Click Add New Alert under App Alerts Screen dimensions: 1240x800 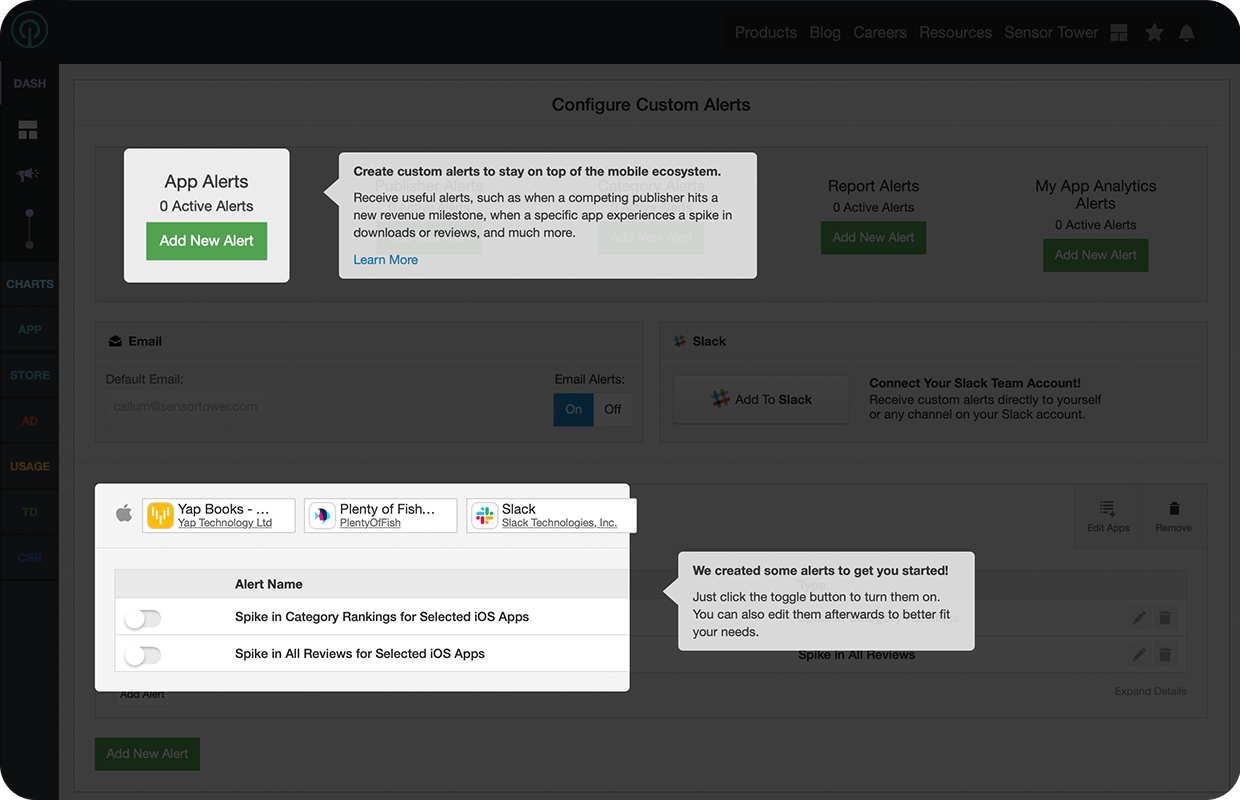tap(207, 241)
